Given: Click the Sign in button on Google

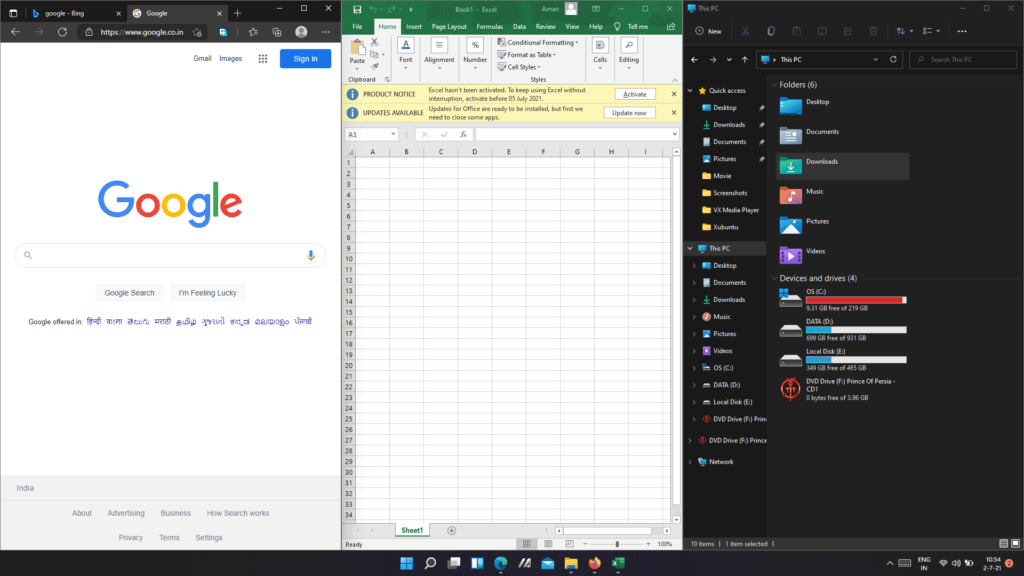Looking at the screenshot, I should coord(305,59).
